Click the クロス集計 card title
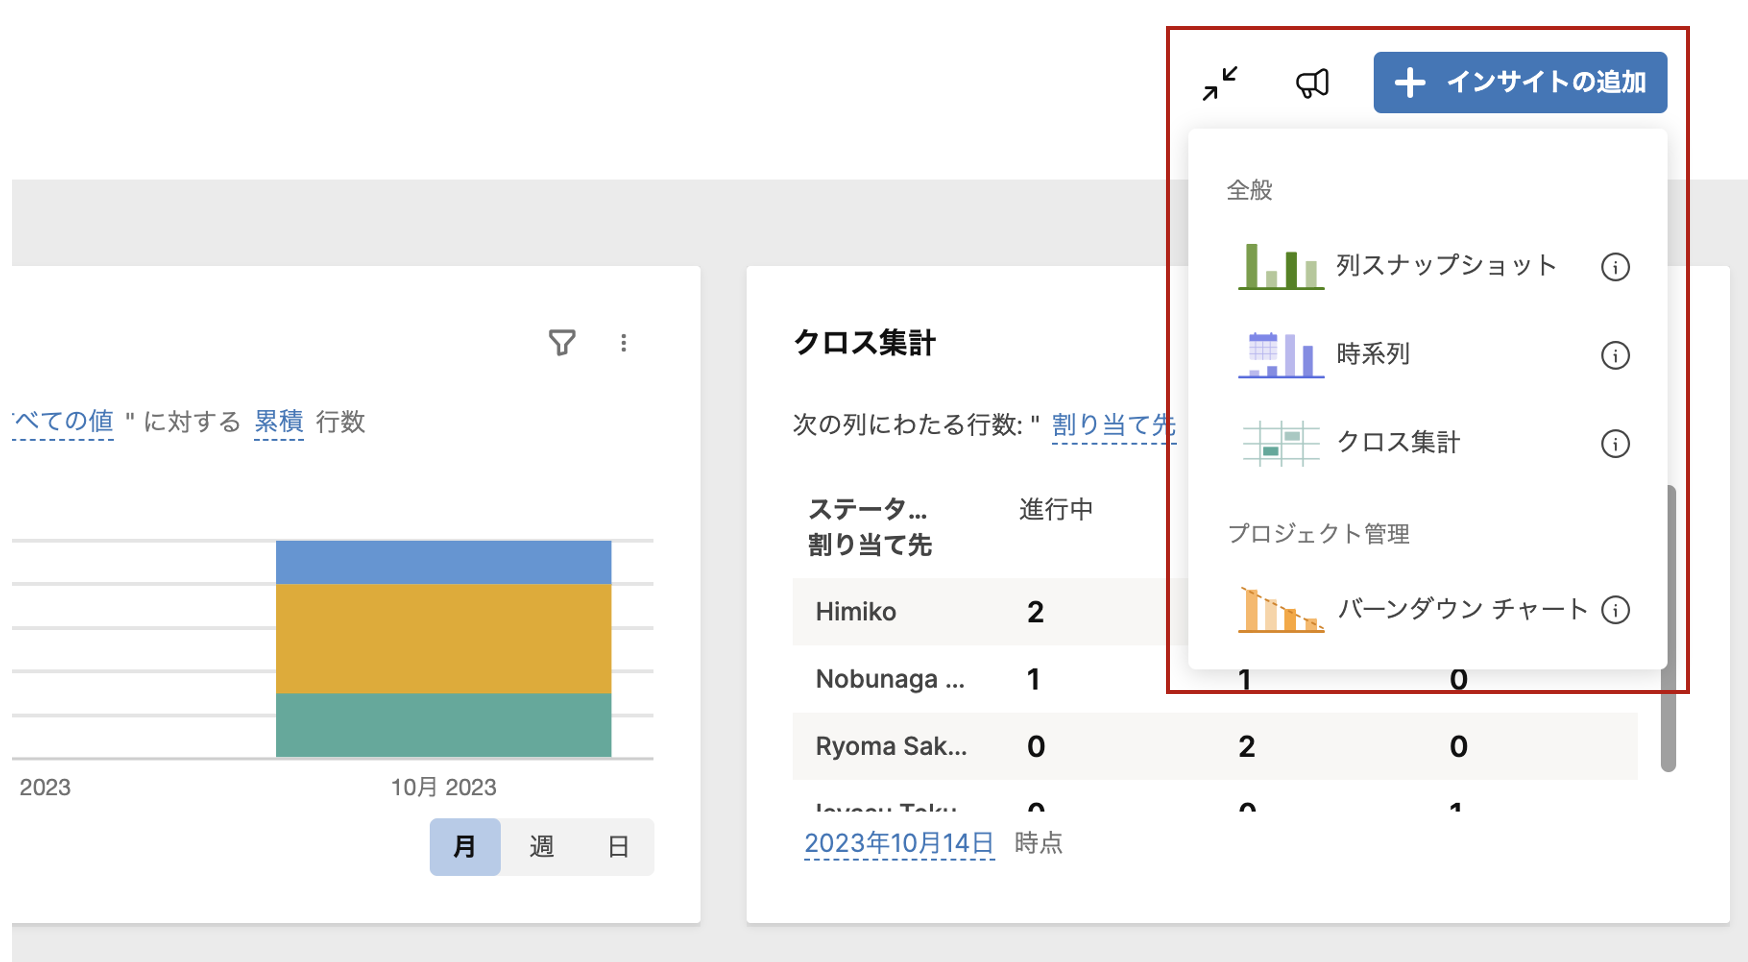Viewport: 1748px width, 962px height. point(864,343)
